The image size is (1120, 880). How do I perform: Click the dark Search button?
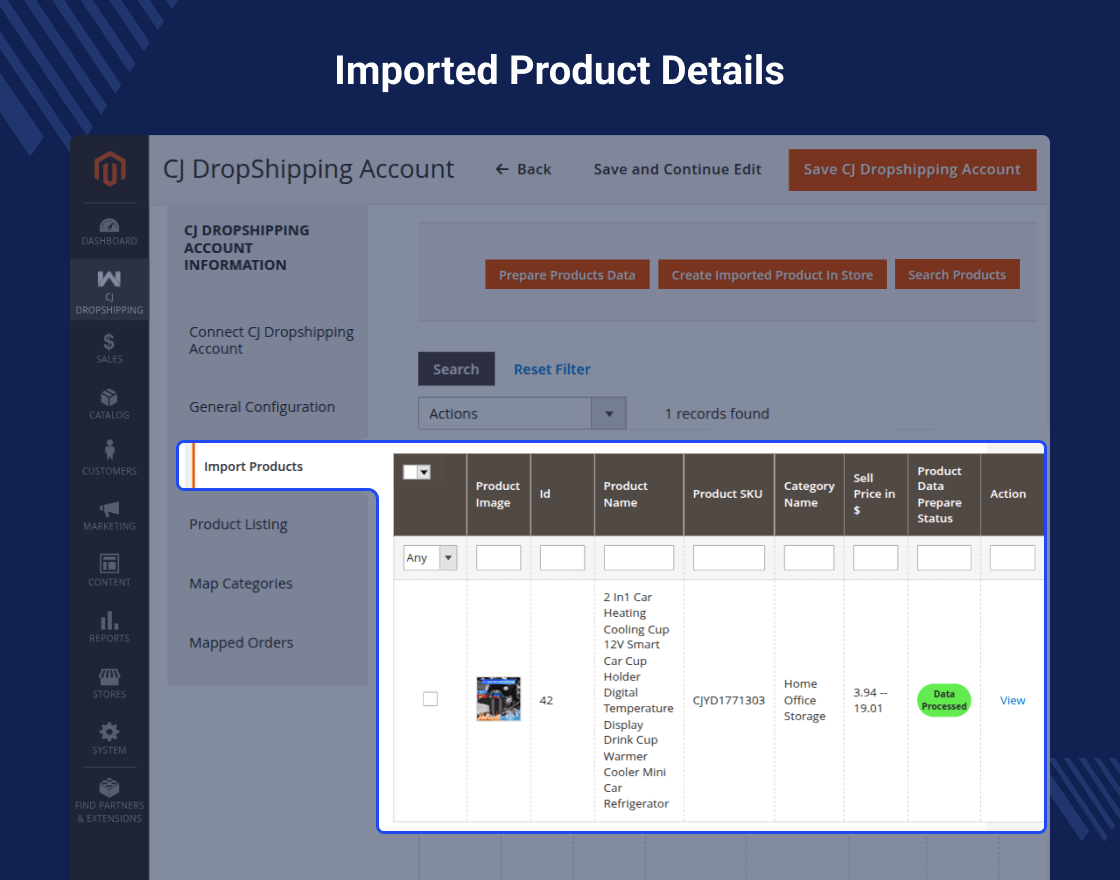pyautogui.click(x=456, y=369)
